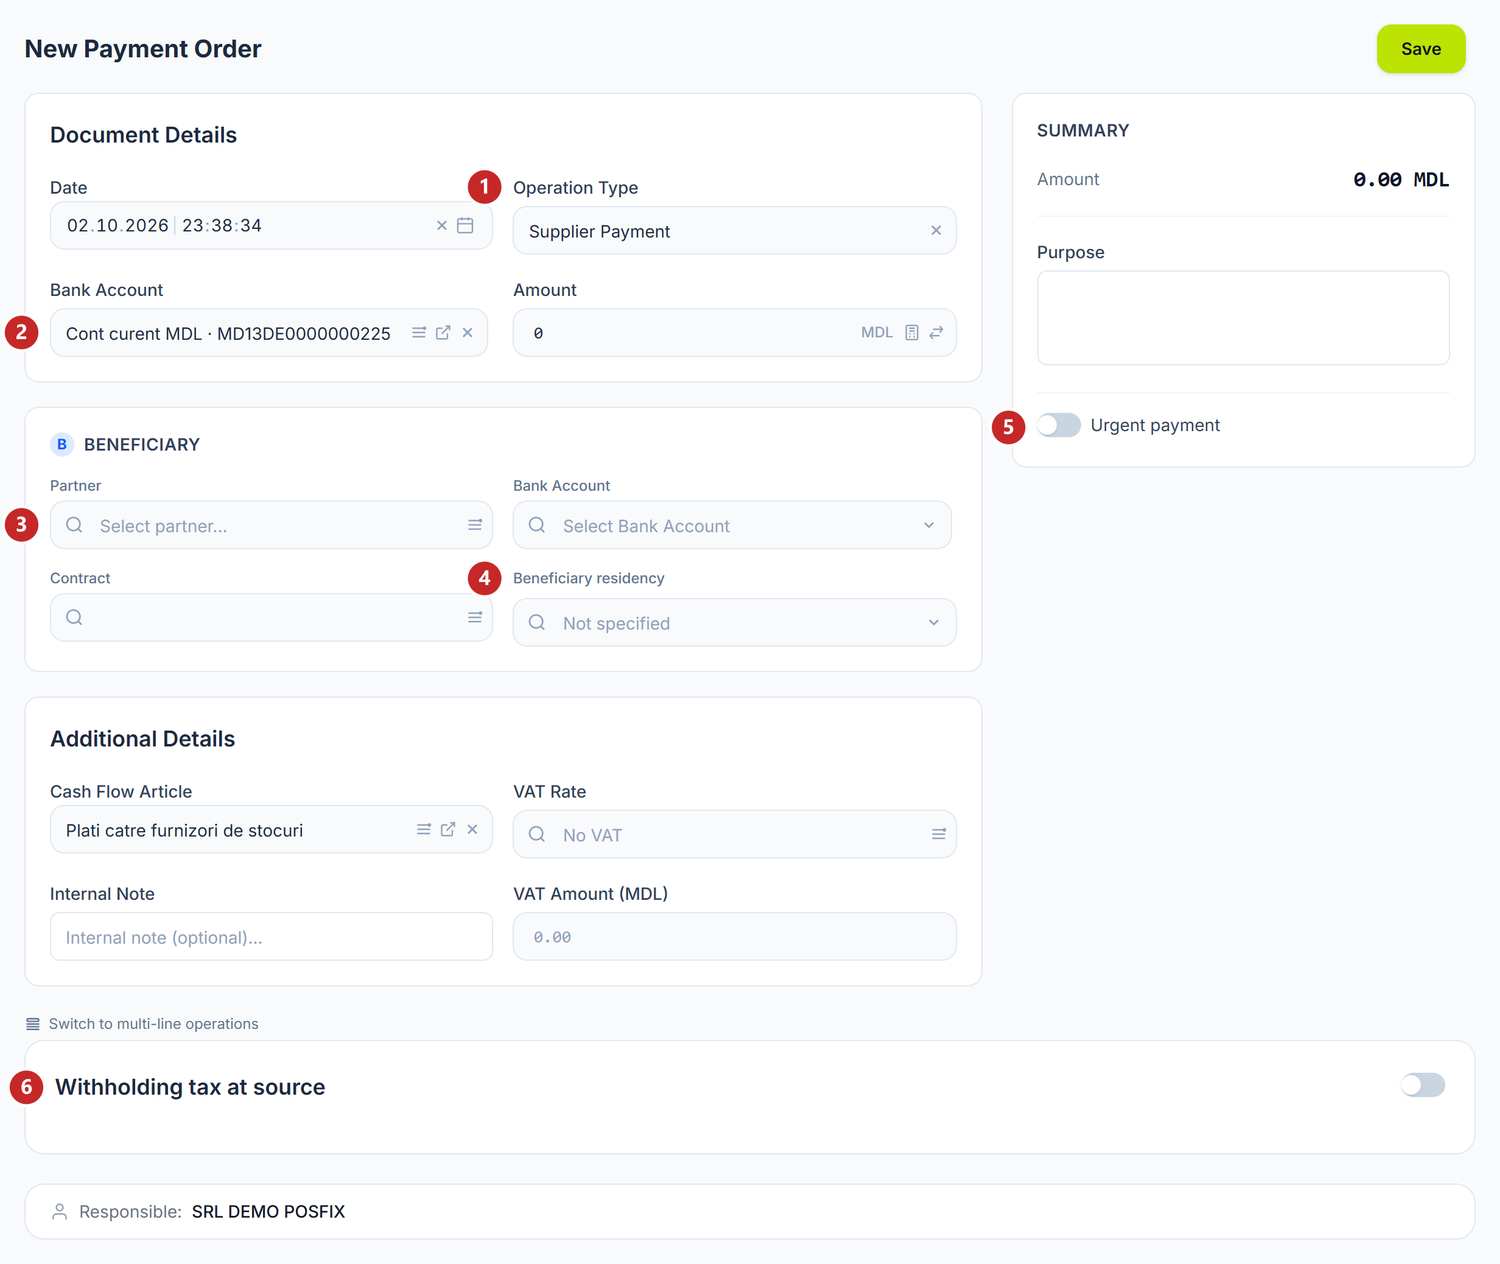The image size is (1500, 1264).
Task: Open the VAT Rate list icon
Action: coord(939,834)
